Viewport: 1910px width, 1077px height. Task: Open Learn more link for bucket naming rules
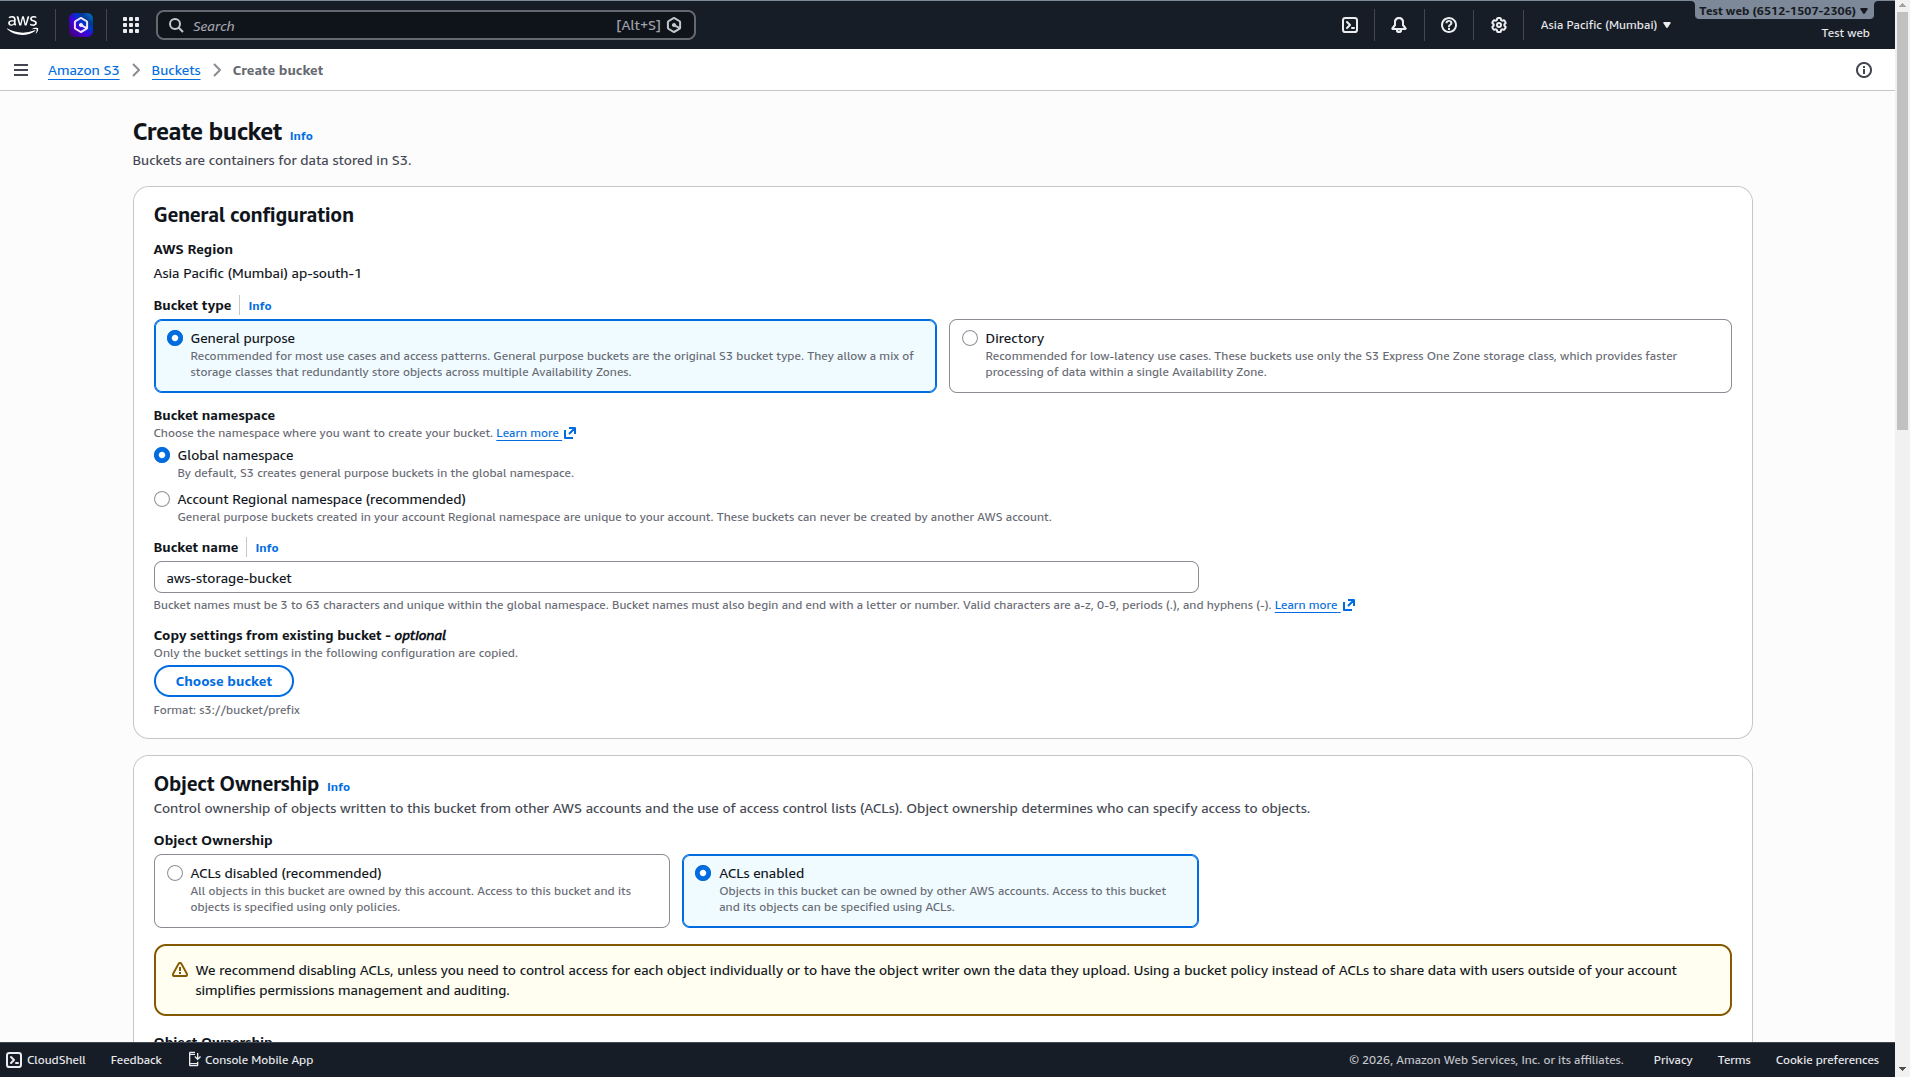point(1315,605)
